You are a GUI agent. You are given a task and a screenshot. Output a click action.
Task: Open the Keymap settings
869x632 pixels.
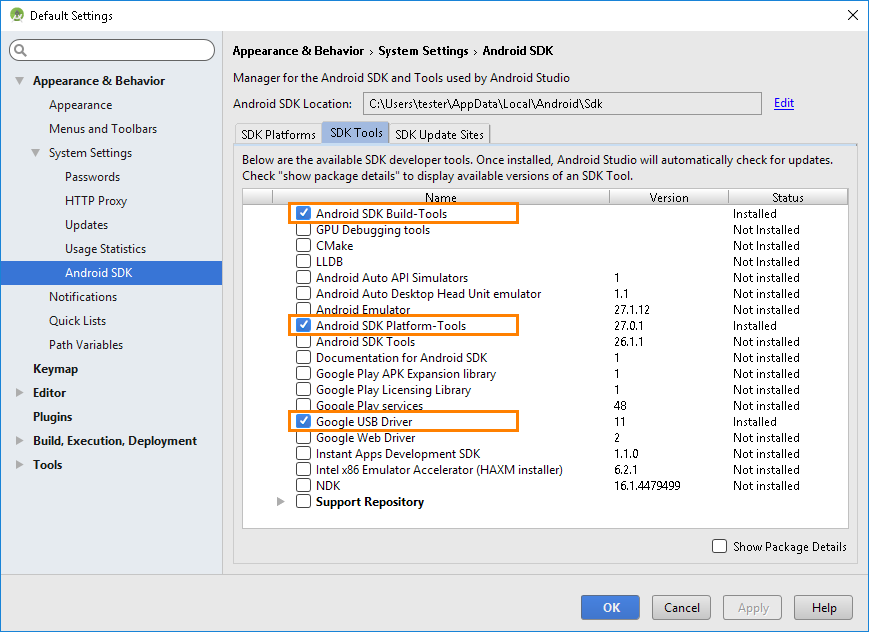pos(55,369)
